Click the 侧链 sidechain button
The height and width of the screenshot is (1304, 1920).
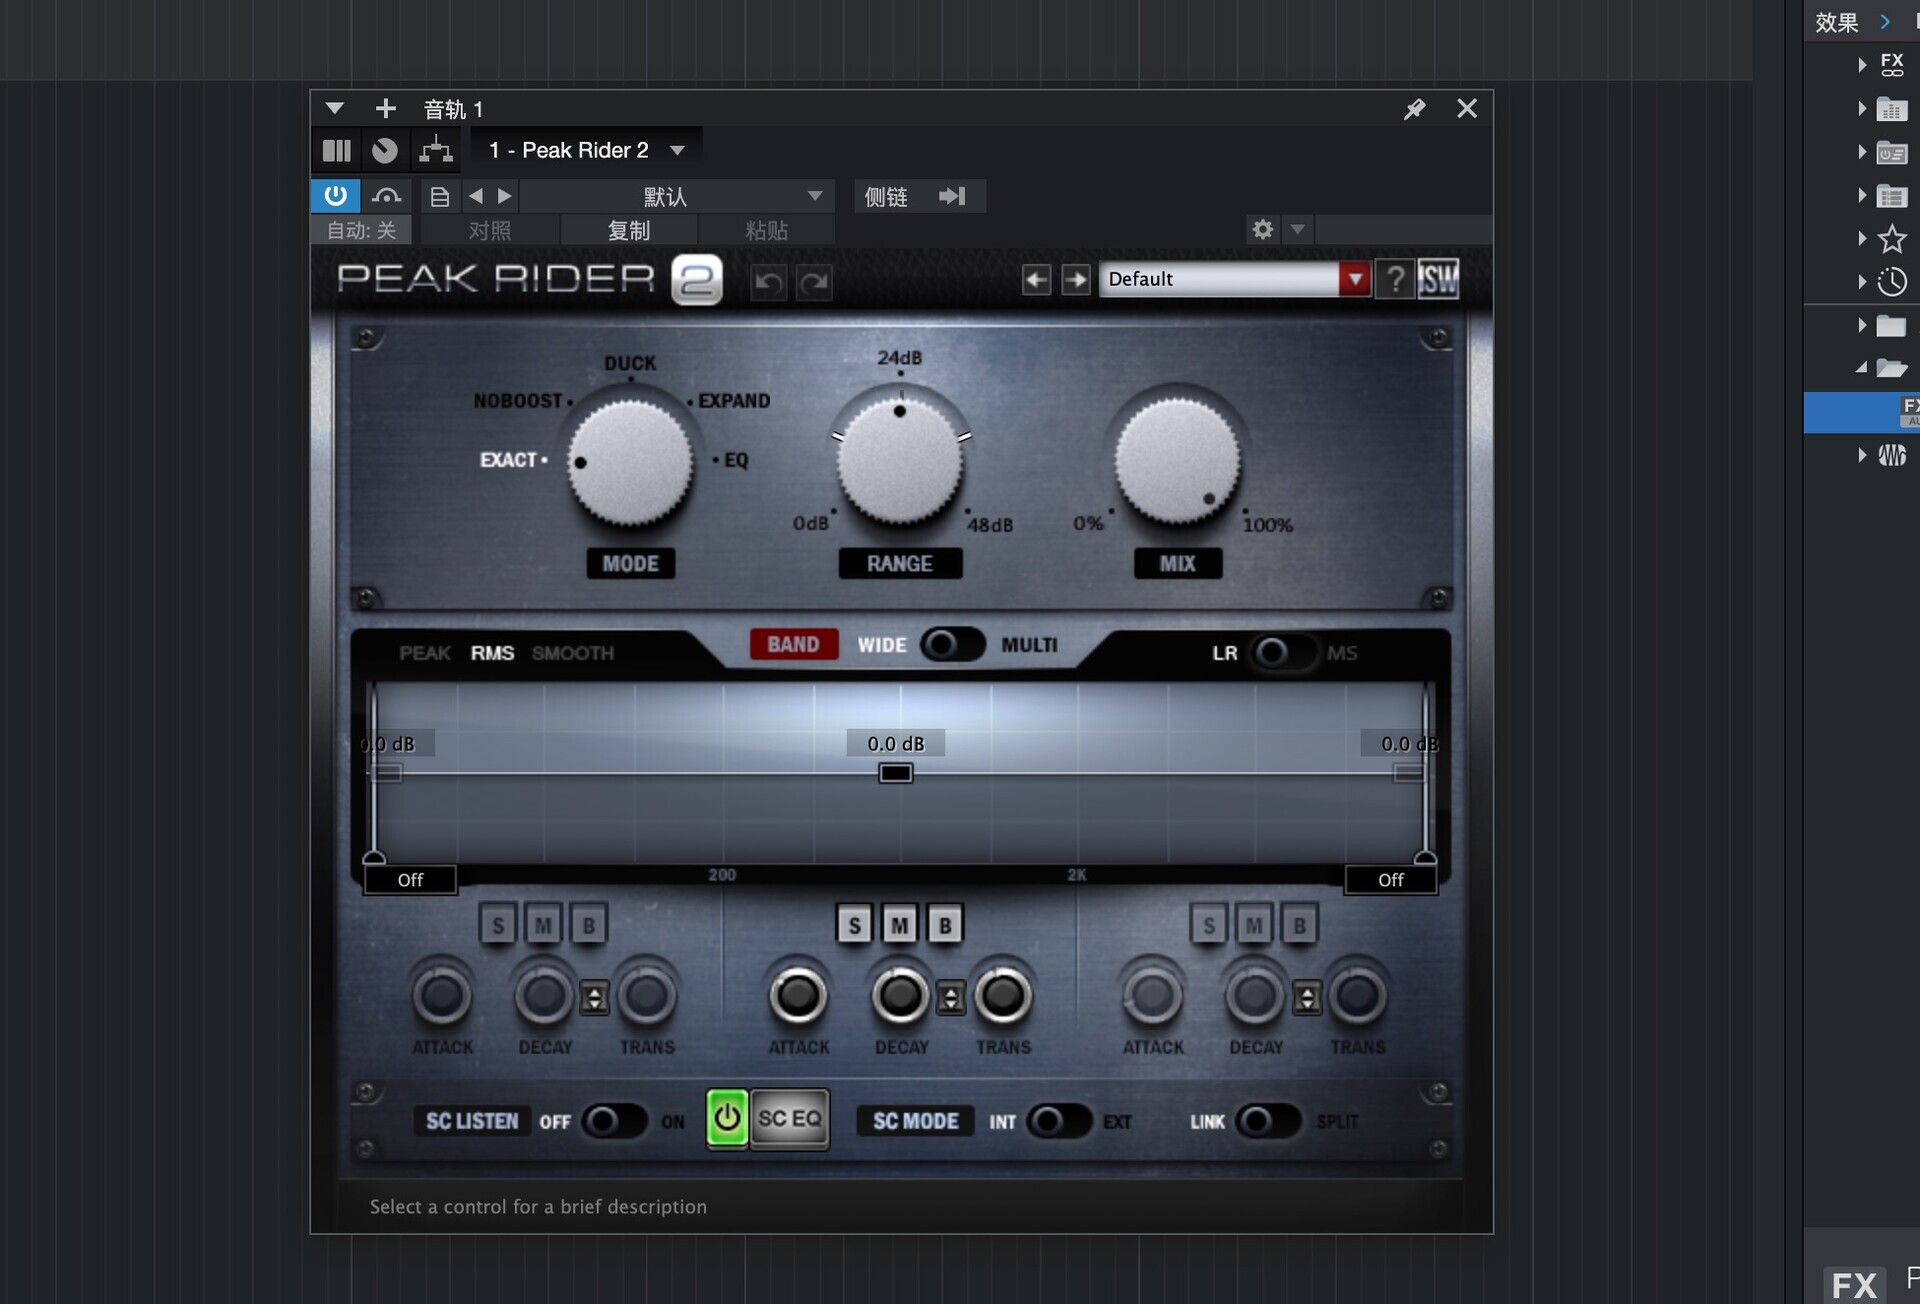point(886,196)
